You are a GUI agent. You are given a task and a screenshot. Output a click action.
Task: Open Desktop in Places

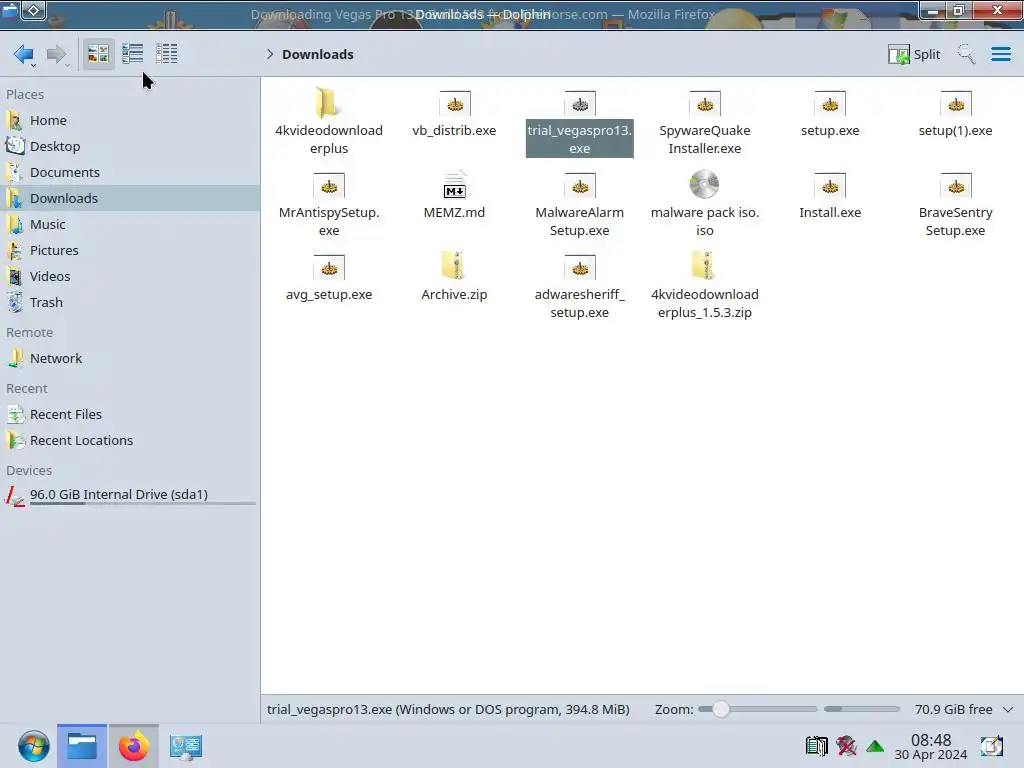(130, 146)
